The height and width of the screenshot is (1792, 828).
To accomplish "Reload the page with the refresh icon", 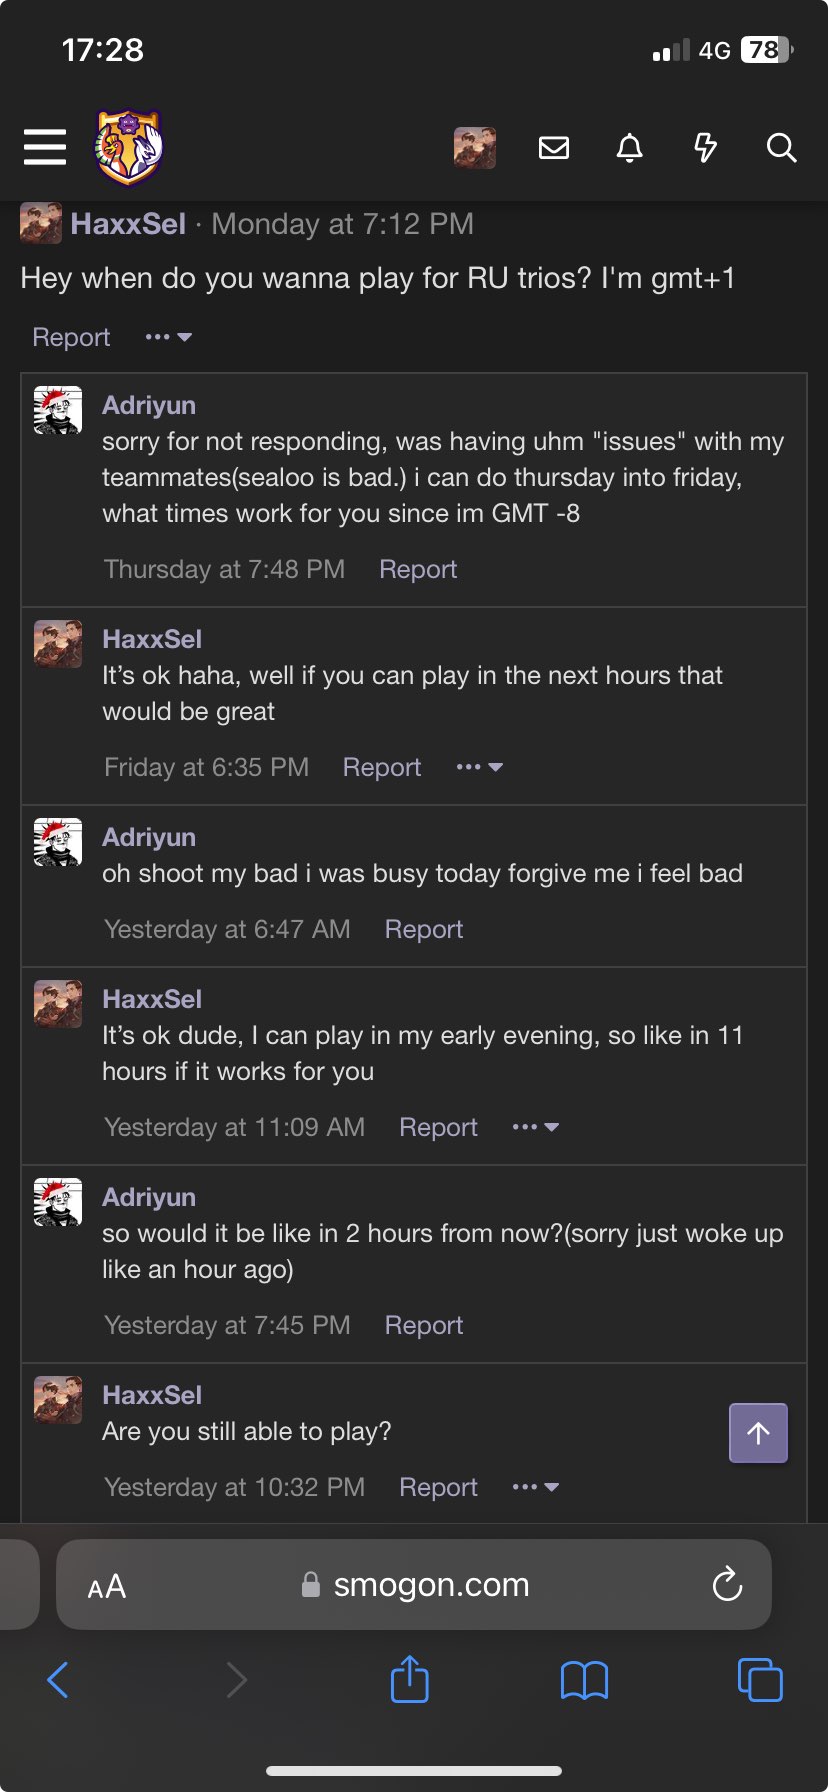I will [727, 1584].
